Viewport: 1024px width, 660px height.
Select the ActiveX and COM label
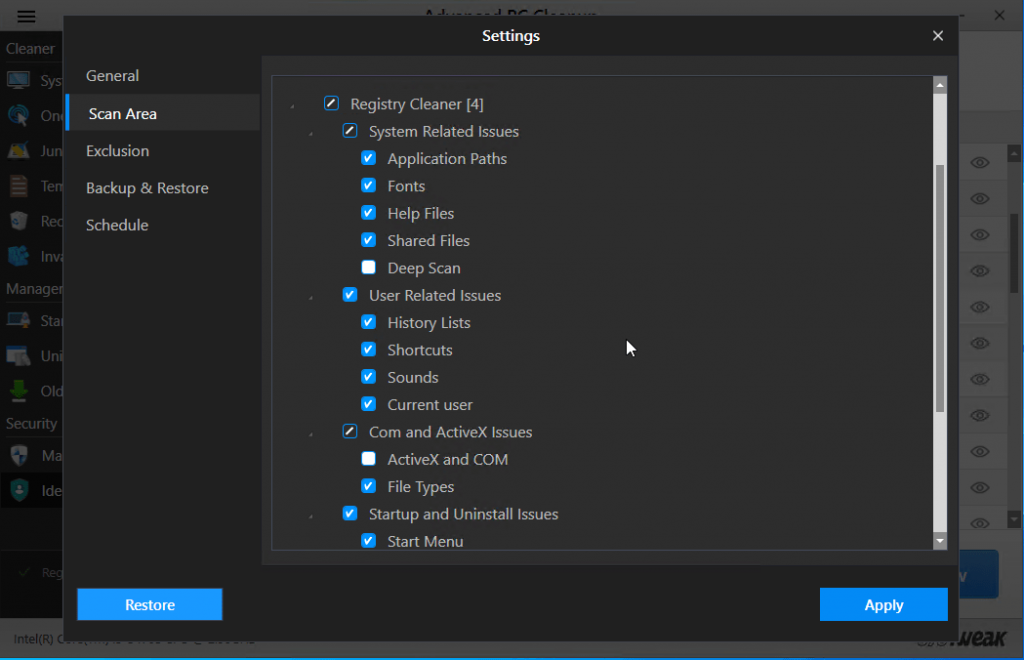[447, 460]
